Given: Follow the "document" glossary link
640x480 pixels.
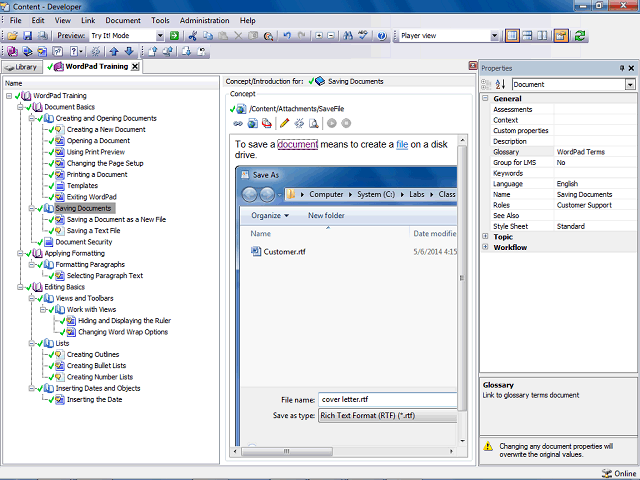Looking at the screenshot, I should point(298,144).
